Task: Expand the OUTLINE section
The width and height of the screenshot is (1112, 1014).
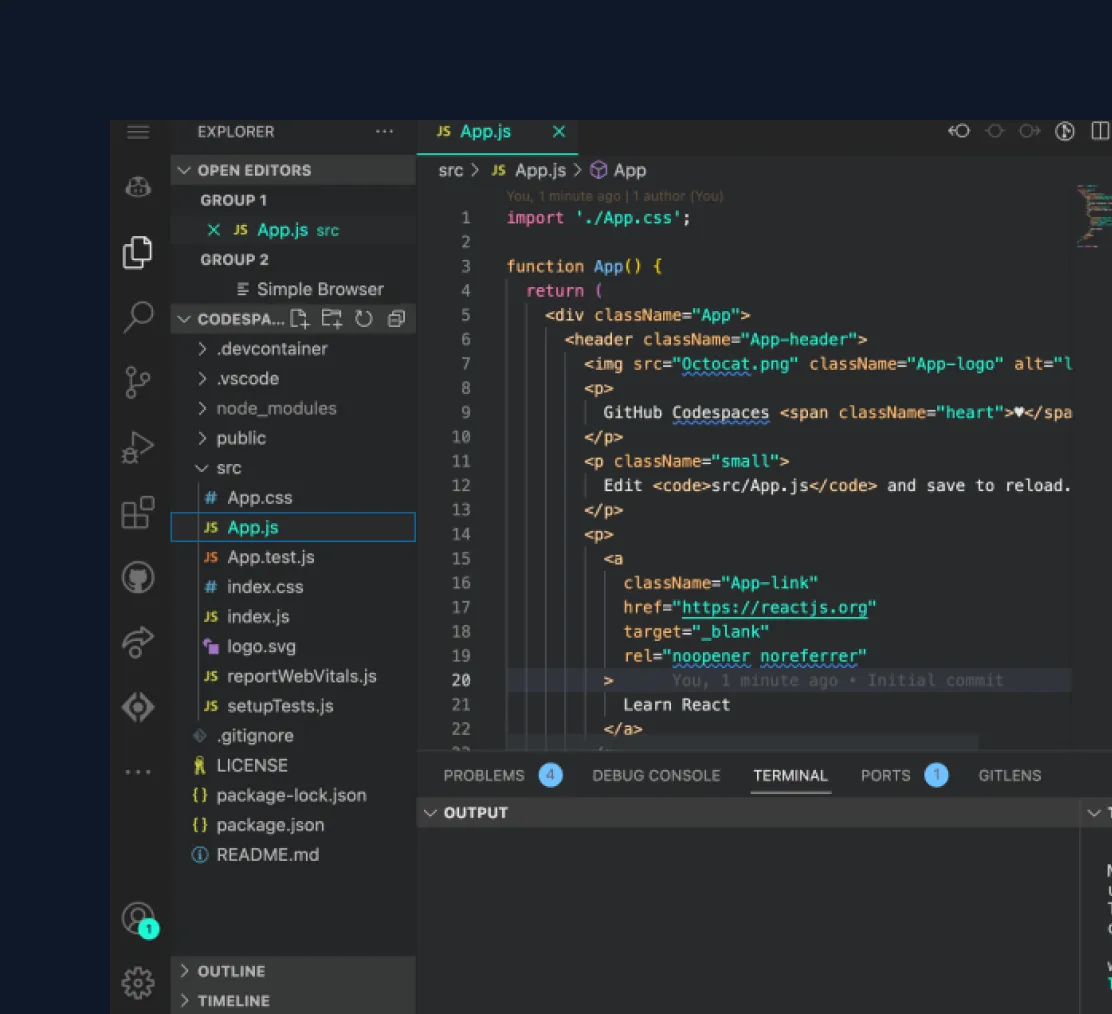Action: click(231, 971)
